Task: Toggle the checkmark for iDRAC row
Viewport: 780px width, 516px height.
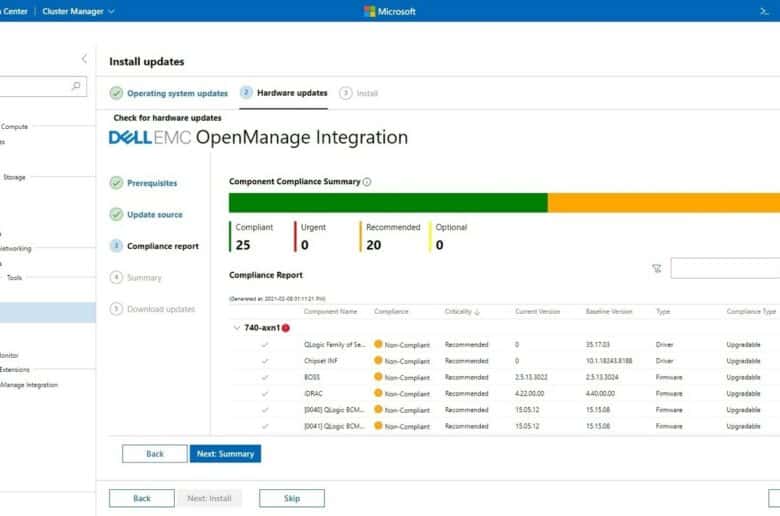Action: pos(265,394)
